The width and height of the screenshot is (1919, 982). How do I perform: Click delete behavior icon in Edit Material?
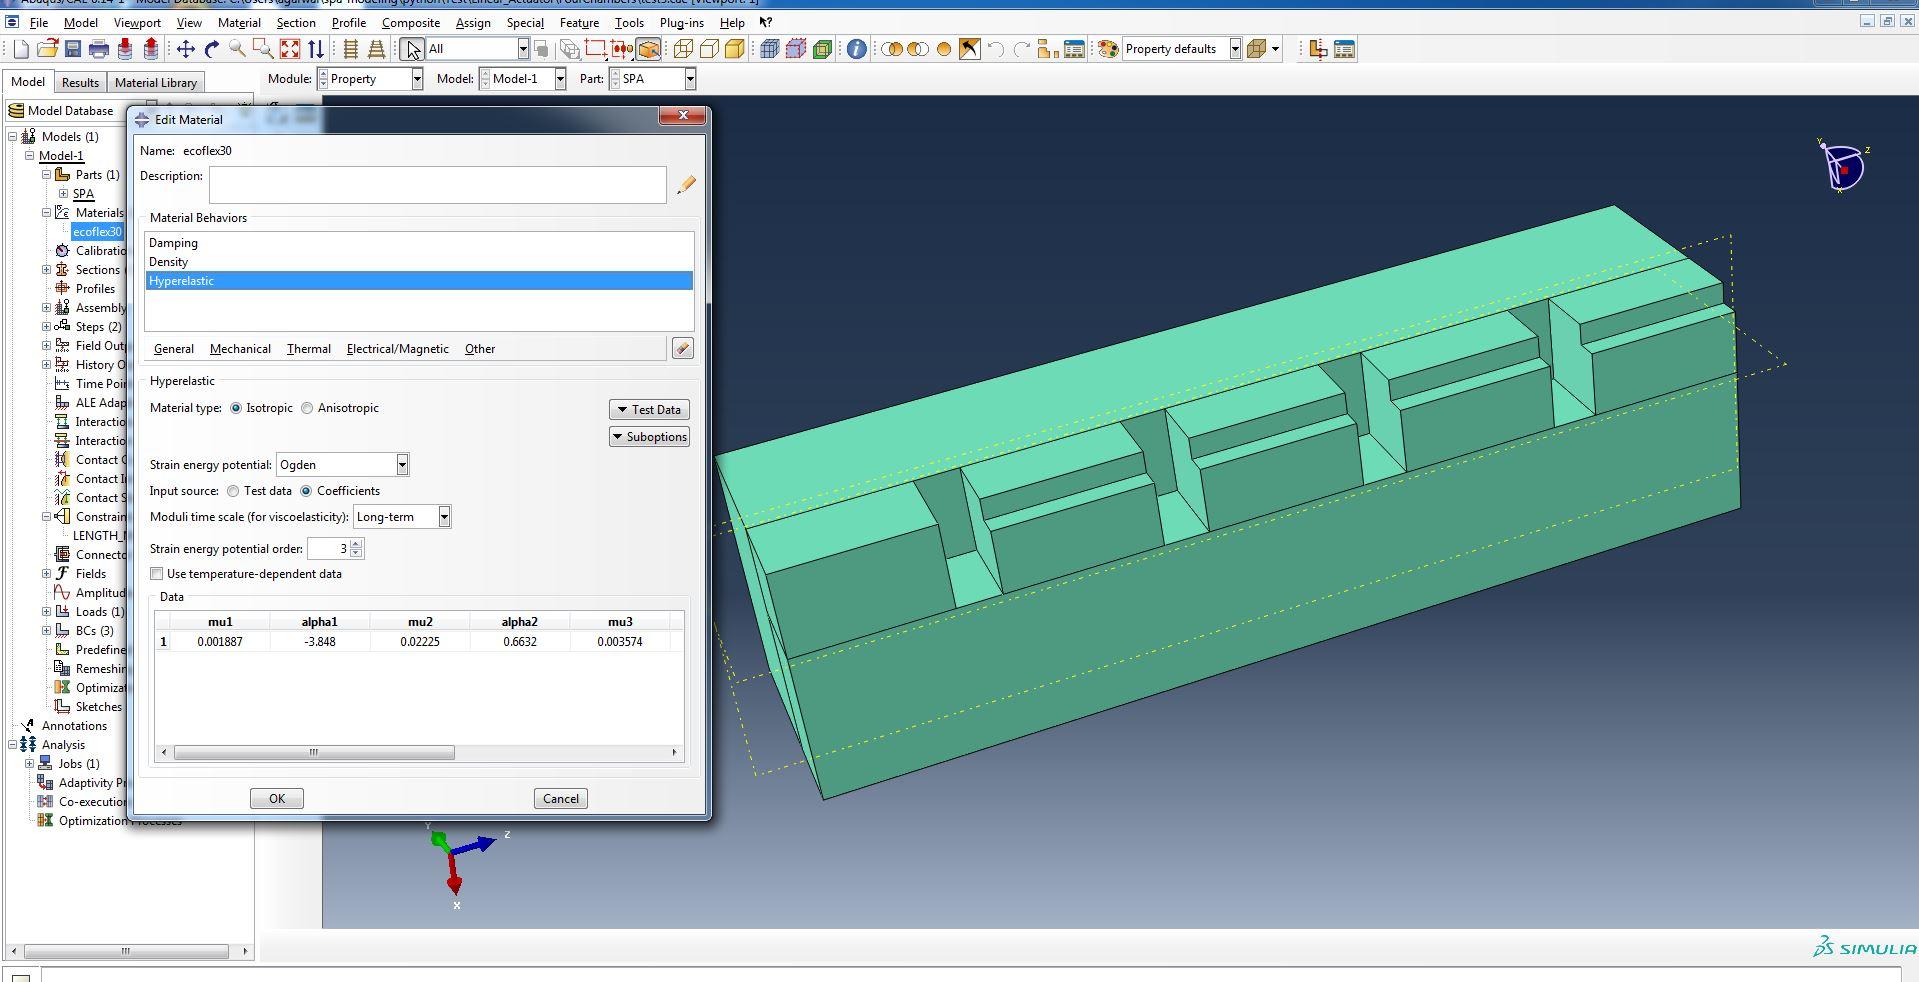(x=683, y=348)
